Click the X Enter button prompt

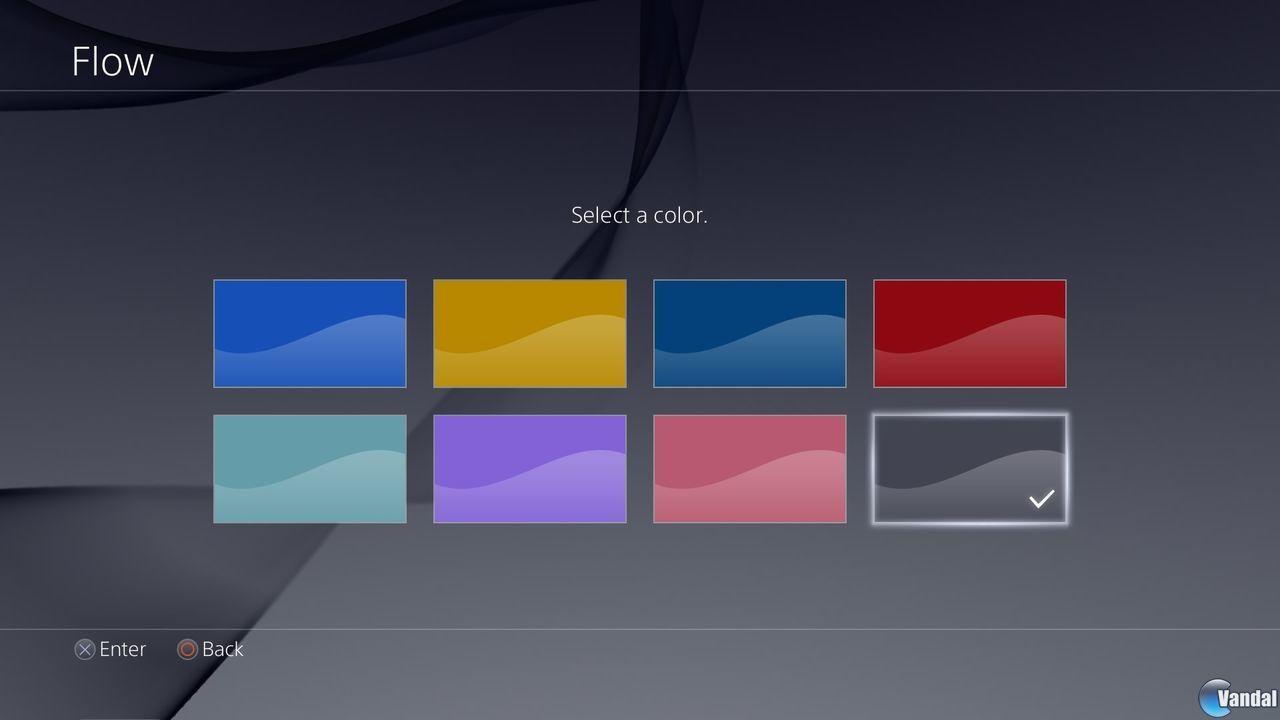point(111,649)
